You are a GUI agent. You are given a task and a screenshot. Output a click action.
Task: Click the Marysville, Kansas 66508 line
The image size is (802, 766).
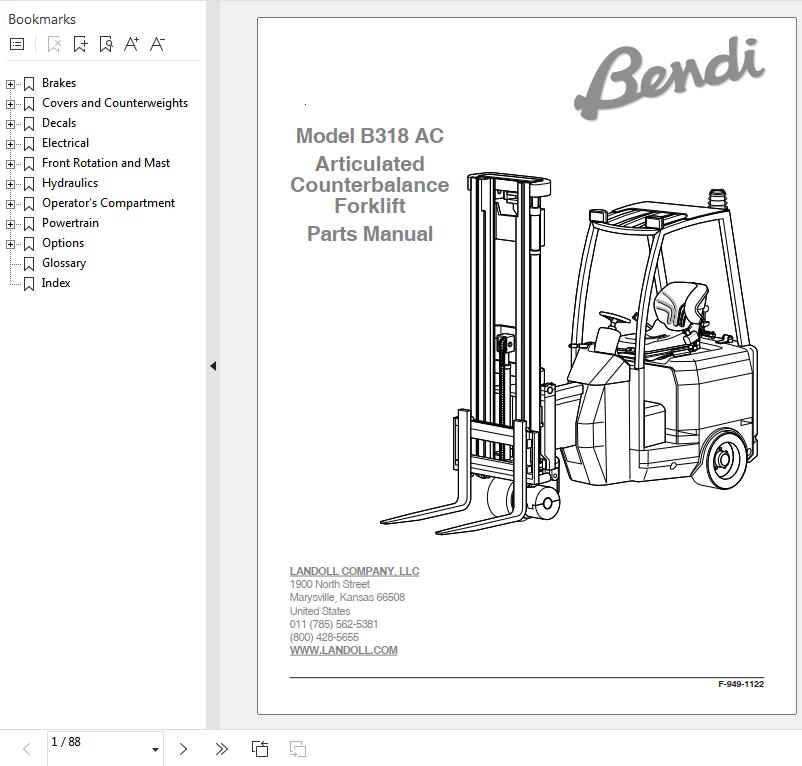click(x=347, y=597)
